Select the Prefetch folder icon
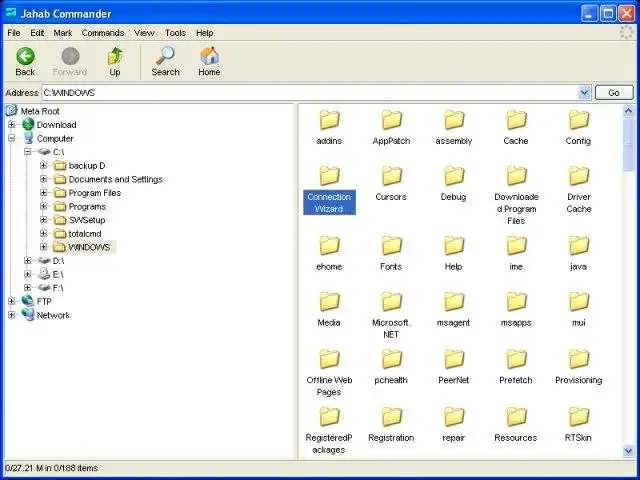Viewport: 640px width, 480px height. tap(516, 359)
